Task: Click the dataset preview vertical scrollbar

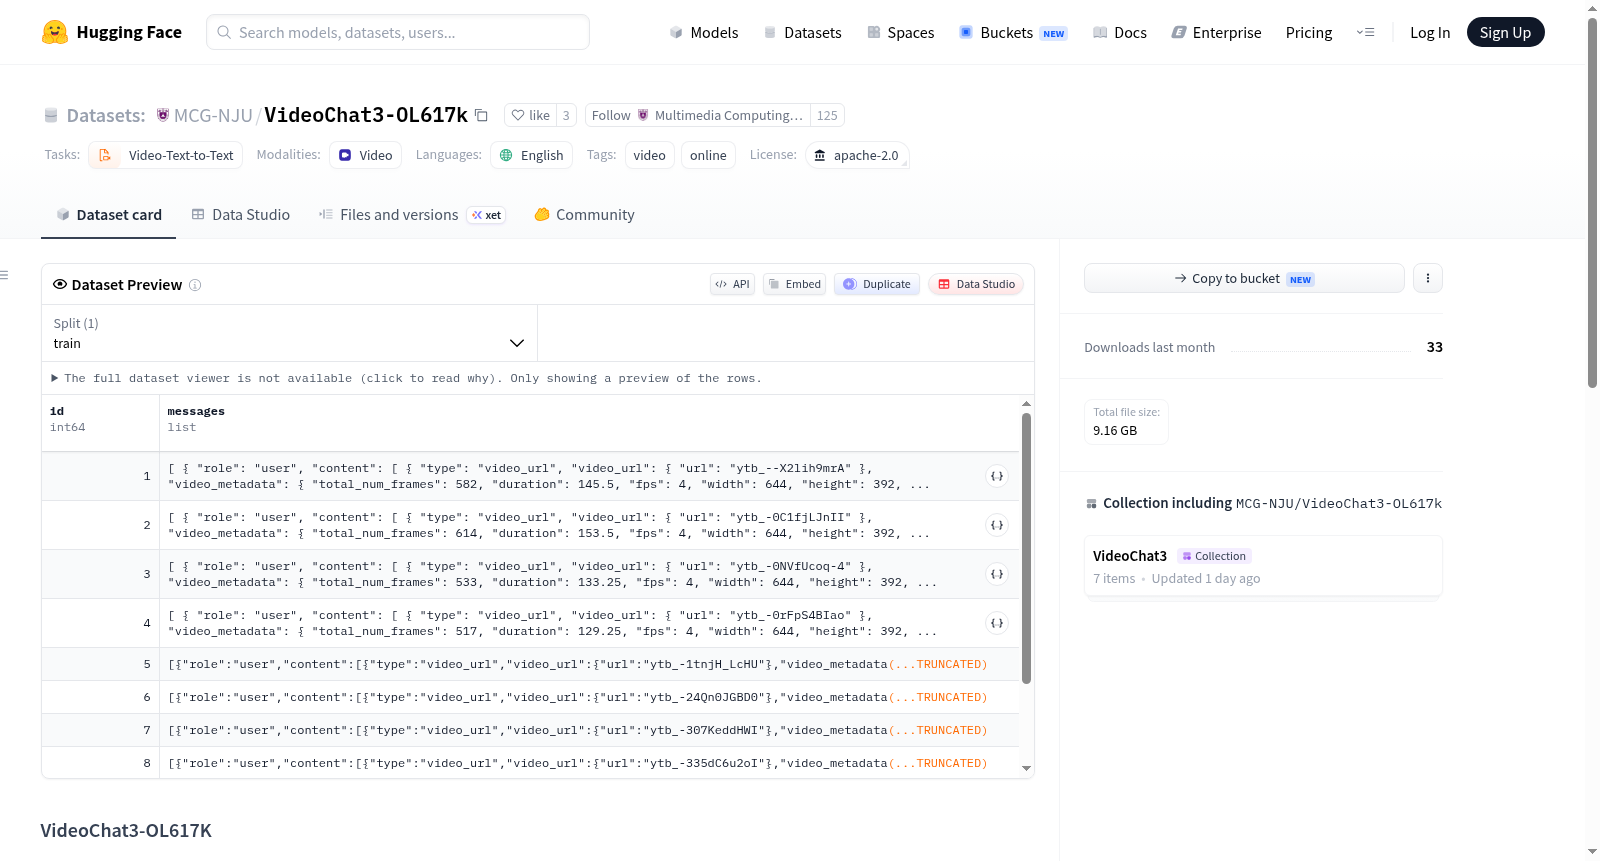Action: [x=1026, y=548]
